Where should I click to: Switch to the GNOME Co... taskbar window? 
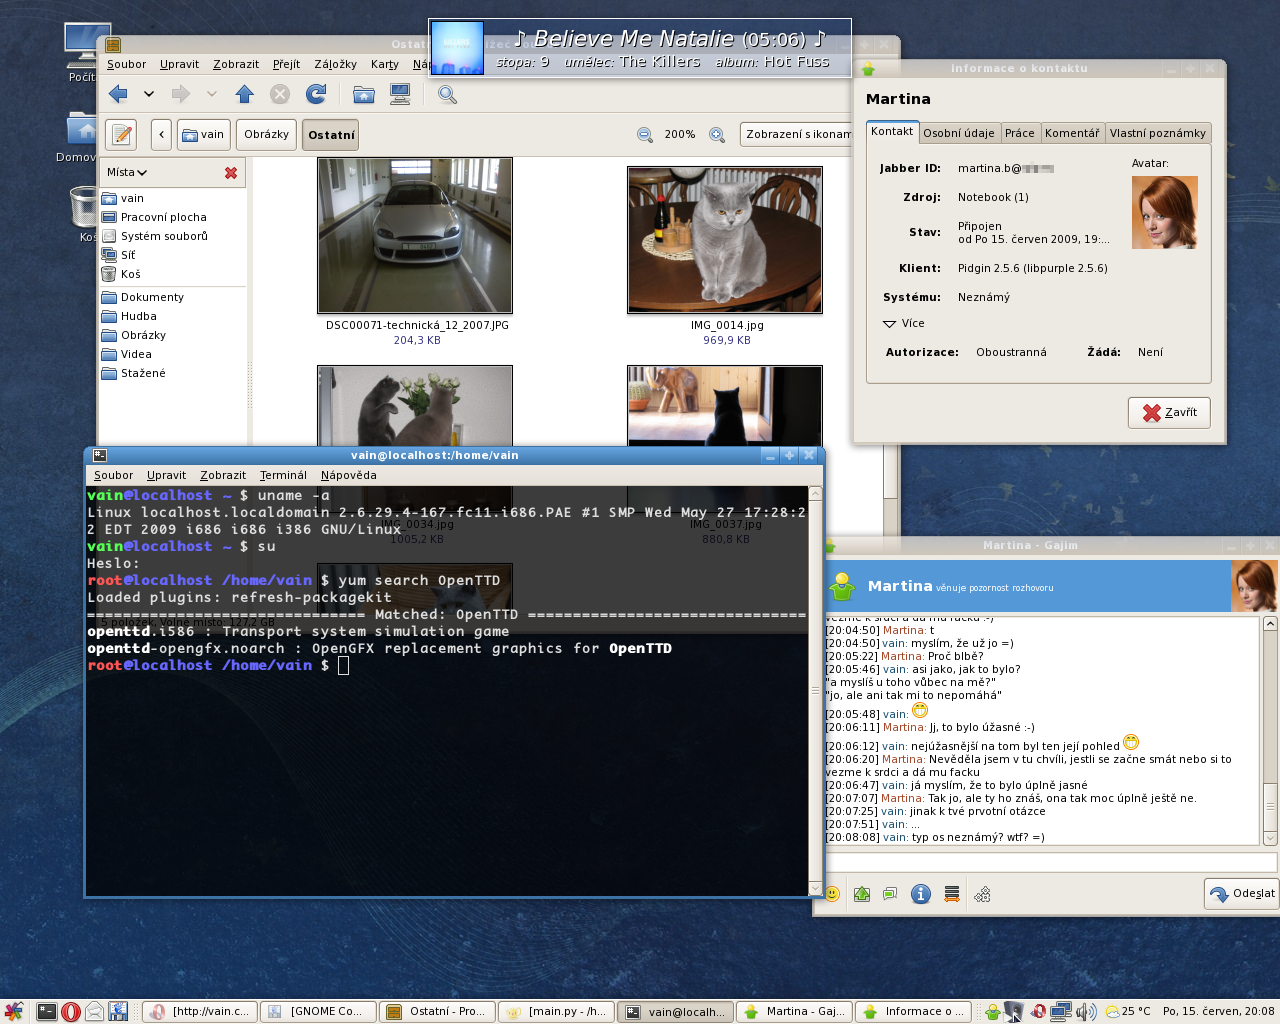coord(318,1012)
